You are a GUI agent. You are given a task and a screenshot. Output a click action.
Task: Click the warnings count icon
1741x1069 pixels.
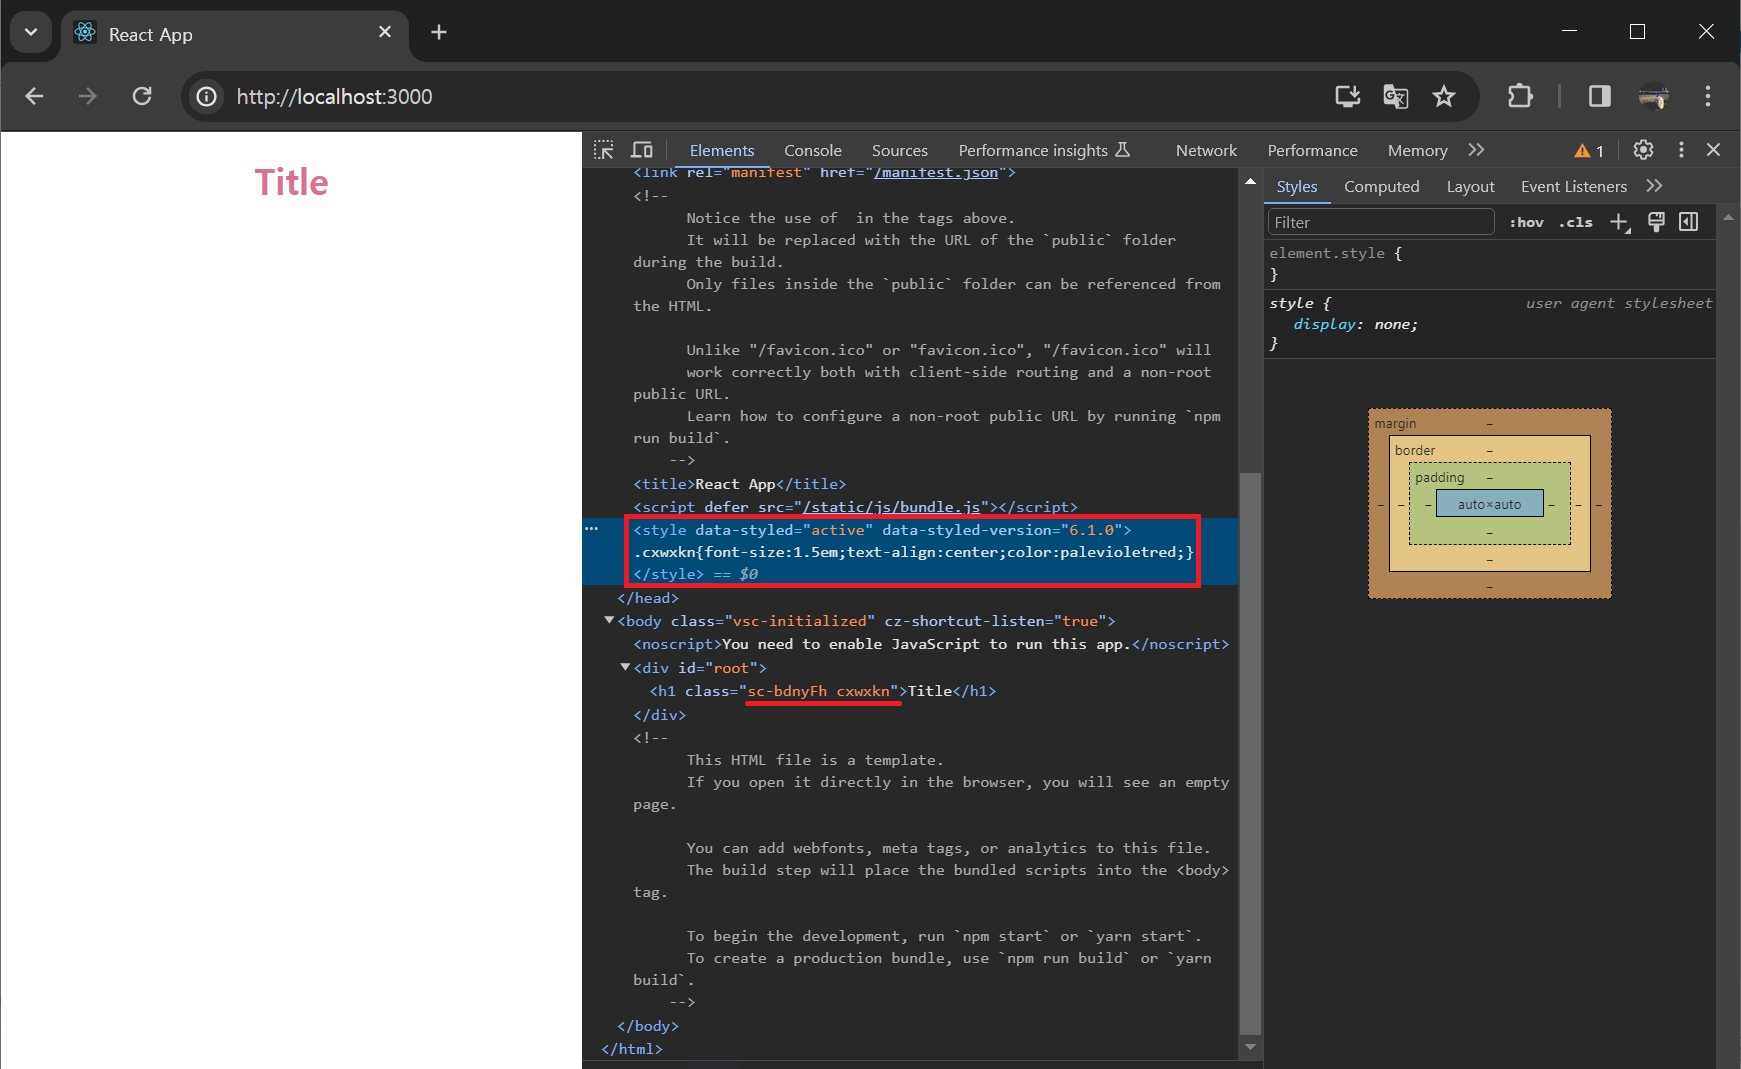tap(1589, 151)
